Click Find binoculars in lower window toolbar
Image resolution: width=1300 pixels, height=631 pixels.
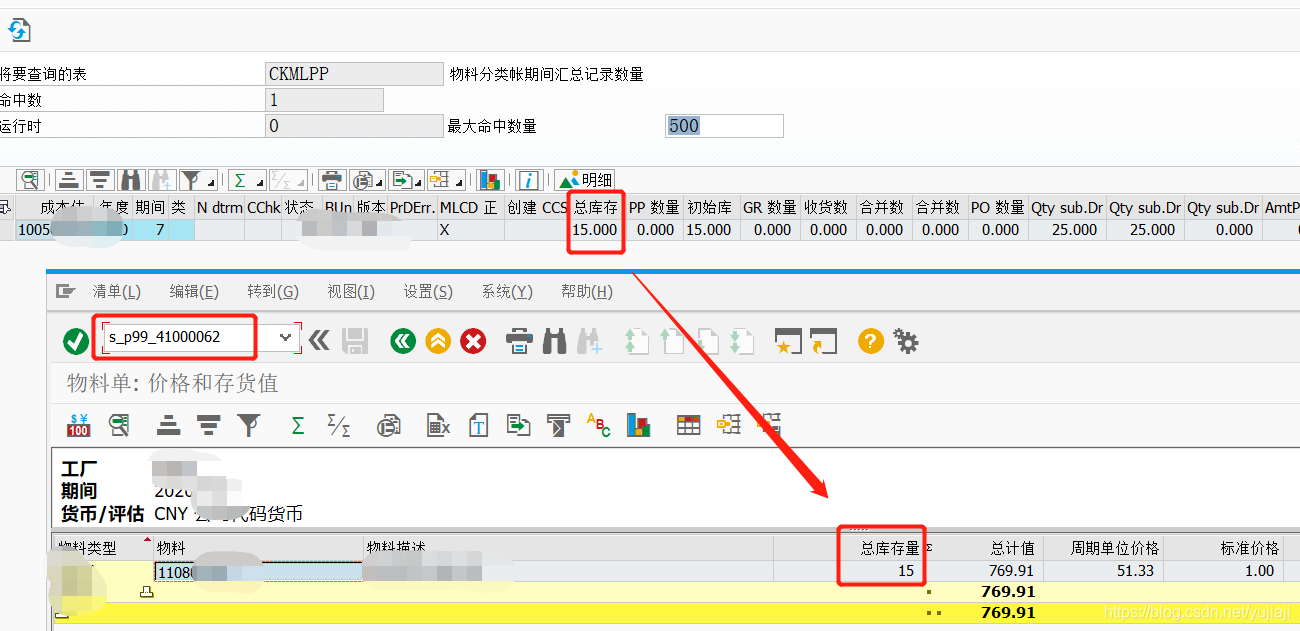[555, 341]
